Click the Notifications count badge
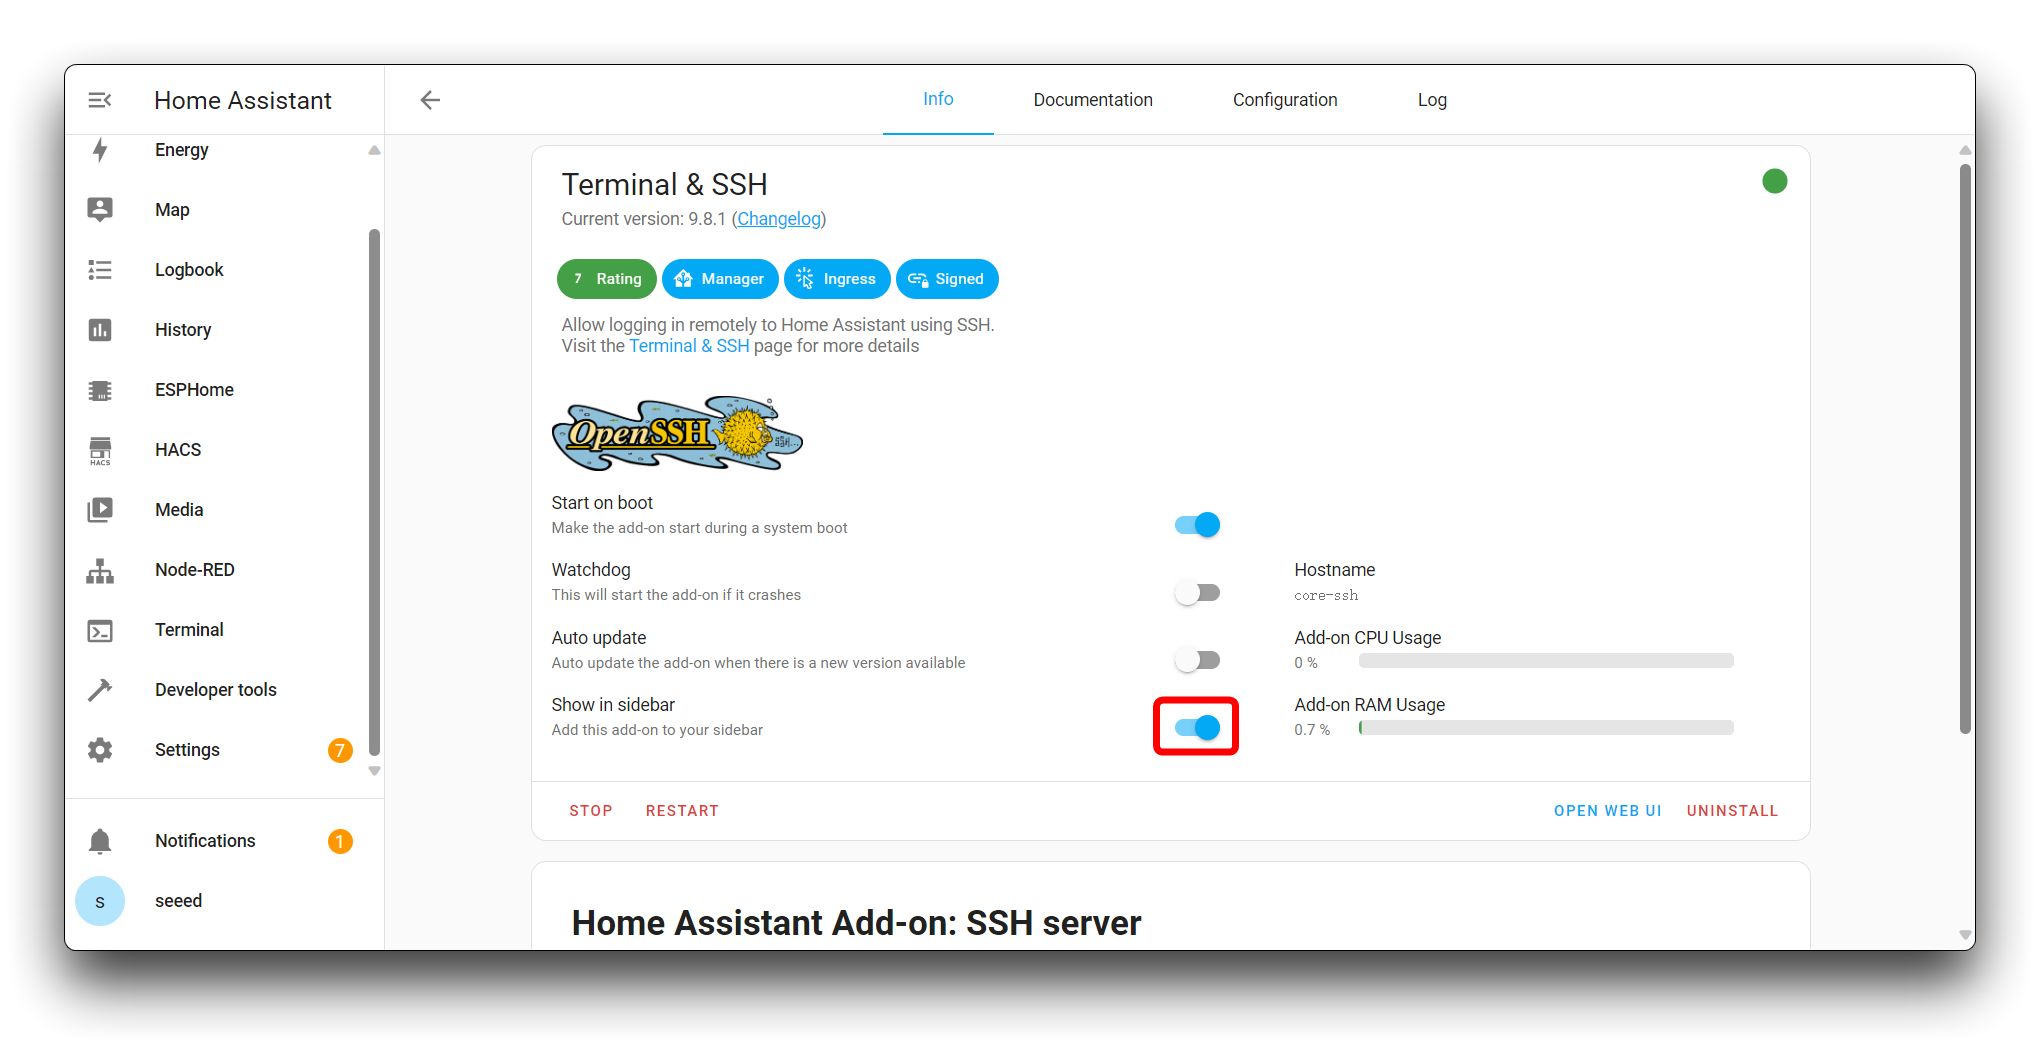This screenshot has height=1047, width=2040. pos(340,841)
